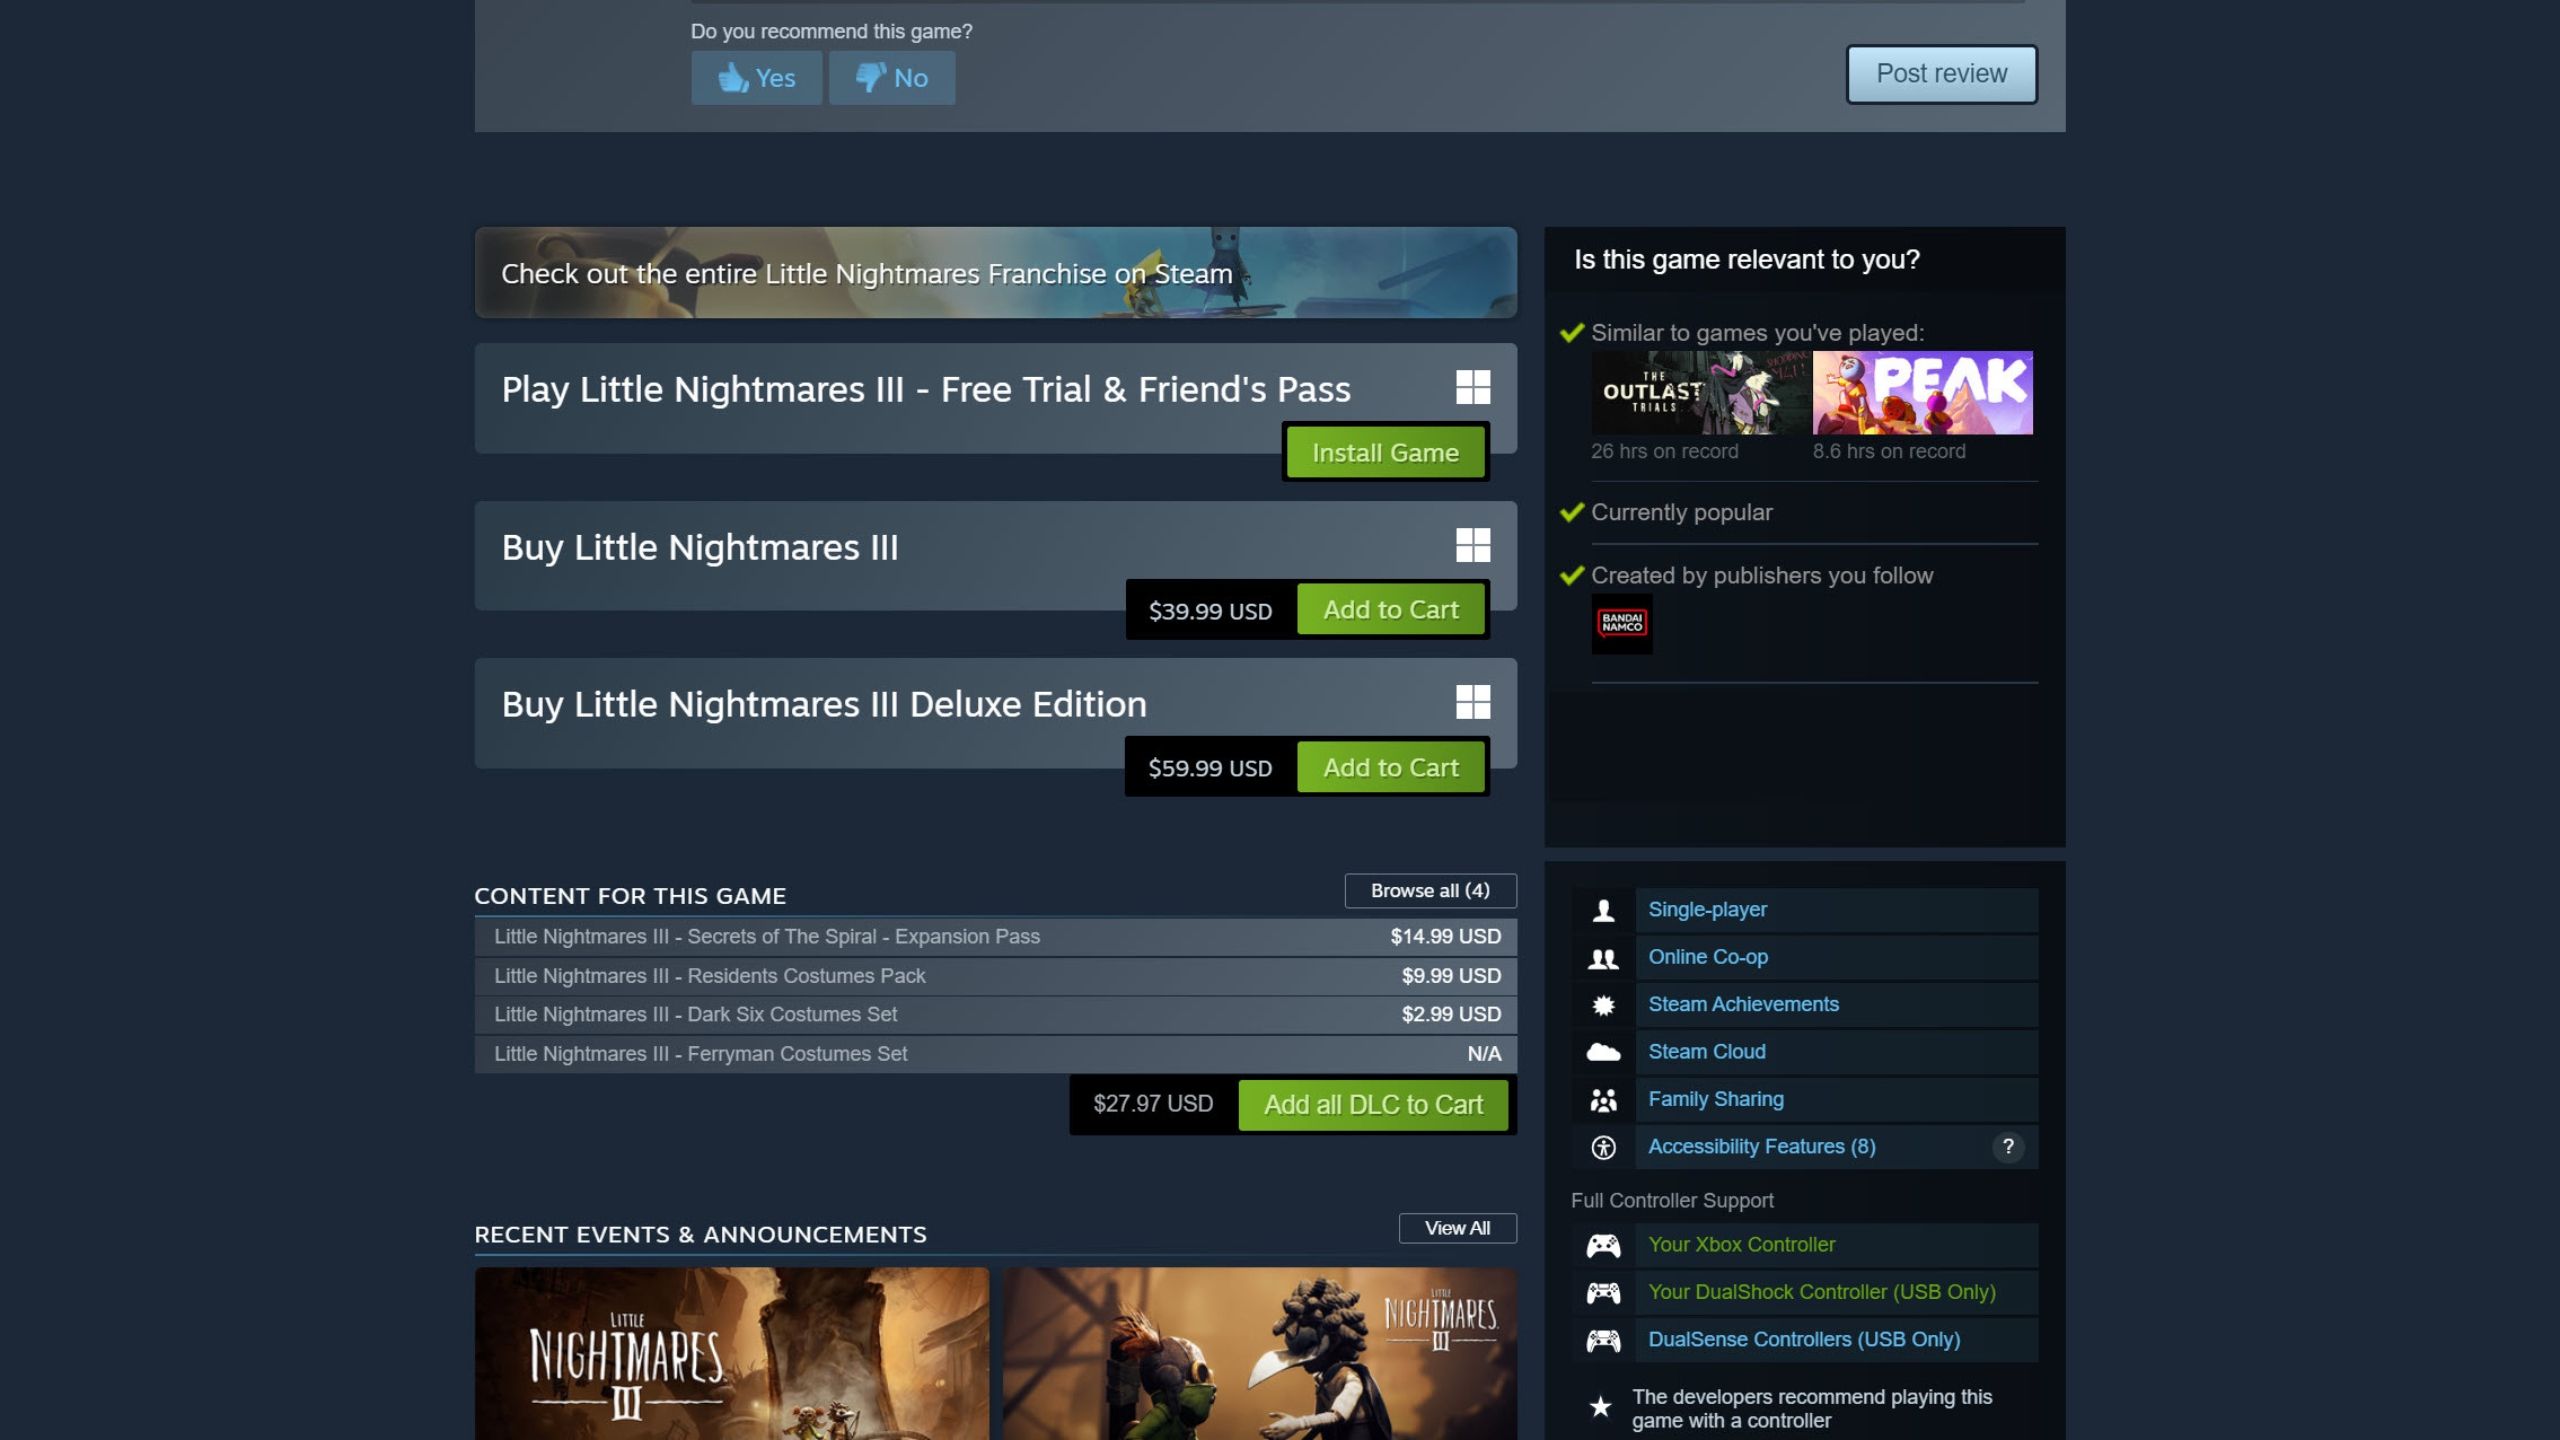Click the Family Sharing icon
Viewport: 2560px width, 1440px height.
point(1604,1098)
